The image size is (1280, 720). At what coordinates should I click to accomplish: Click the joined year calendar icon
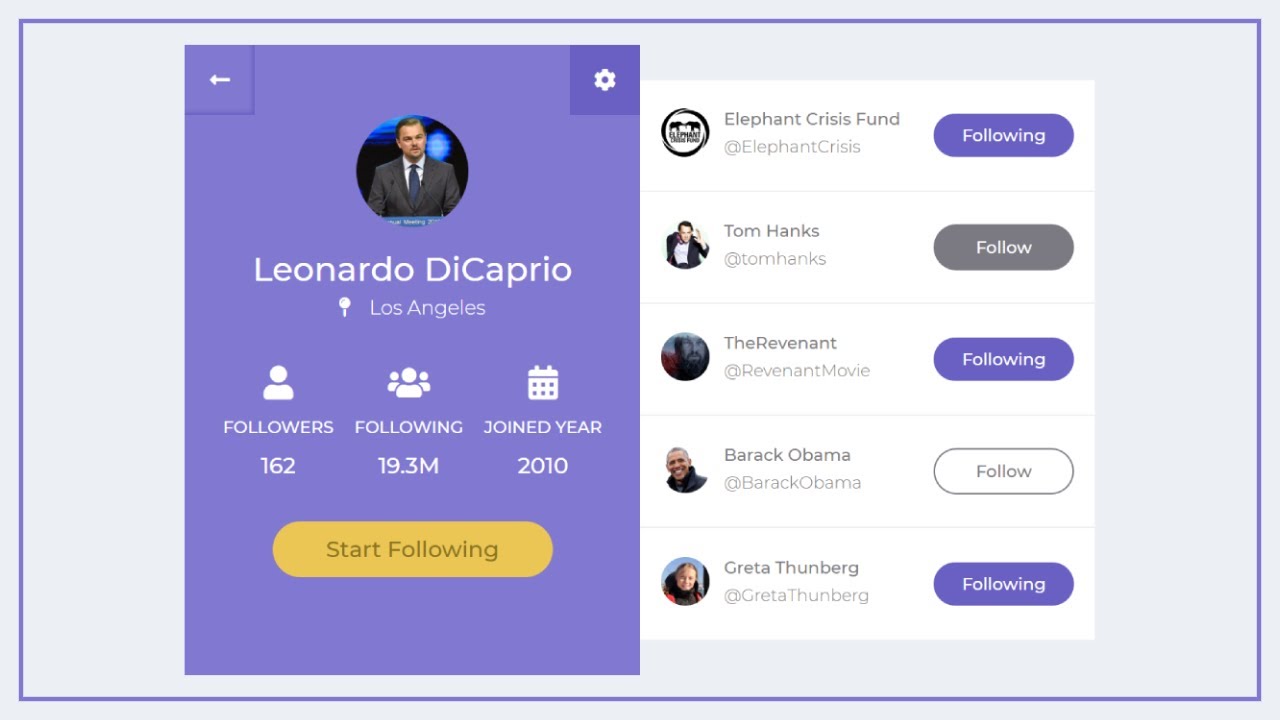click(543, 383)
